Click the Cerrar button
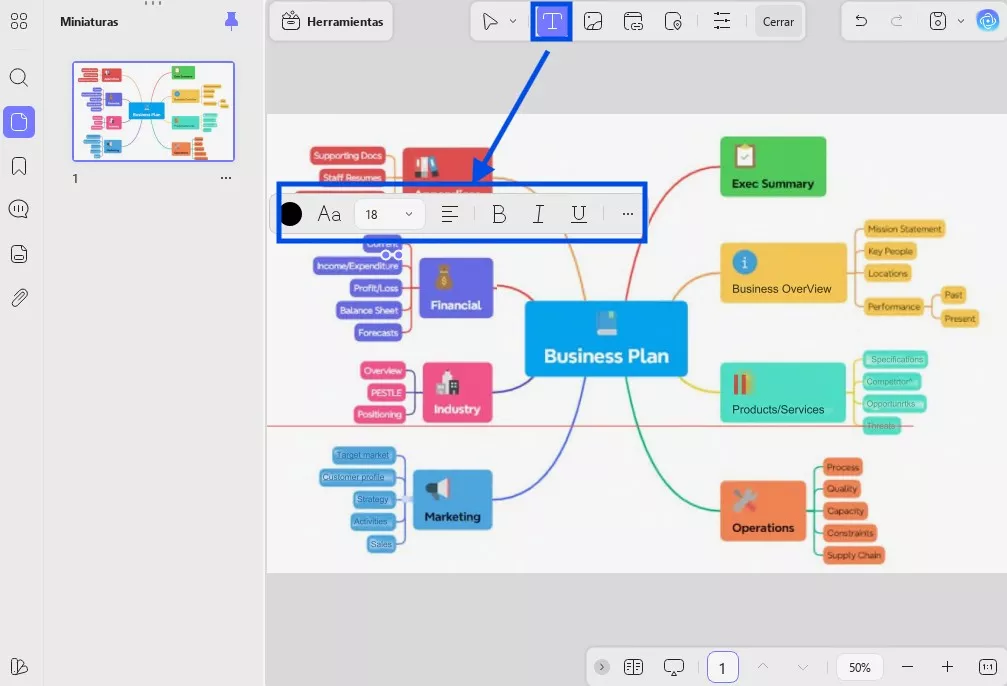The image size is (1007, 686). 778,22
